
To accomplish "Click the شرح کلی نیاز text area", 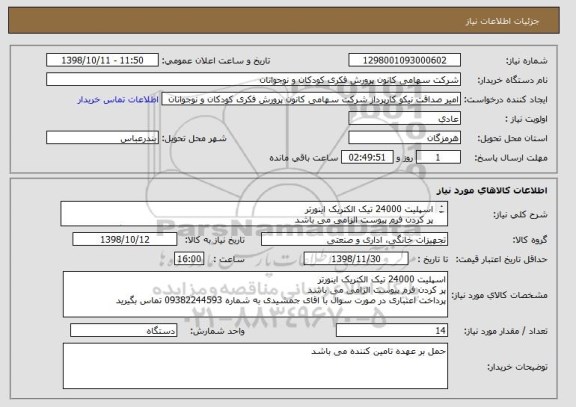I will pyautogui.click(x=254, y=213).
